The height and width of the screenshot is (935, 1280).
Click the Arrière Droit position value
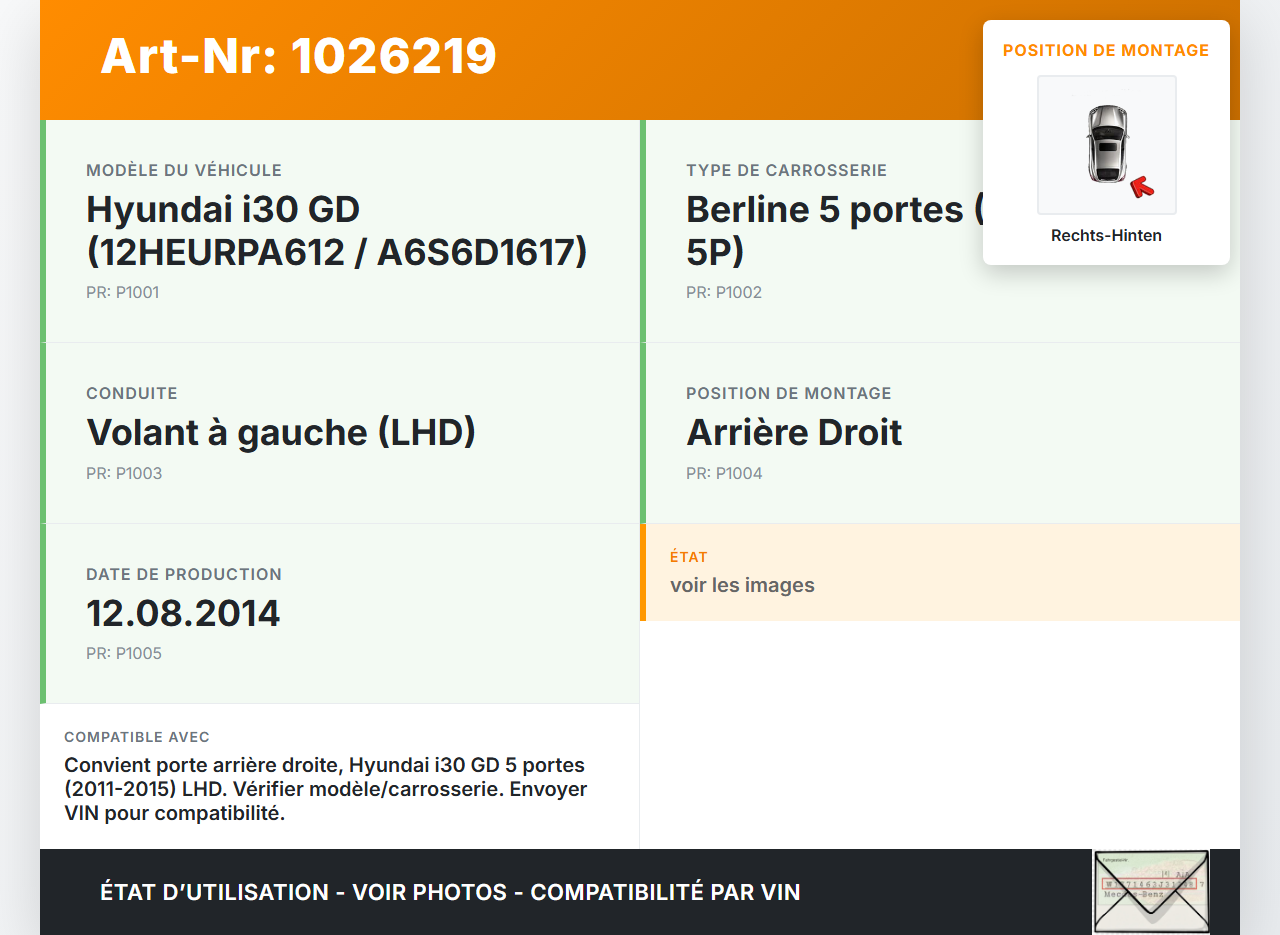[794, 433]
